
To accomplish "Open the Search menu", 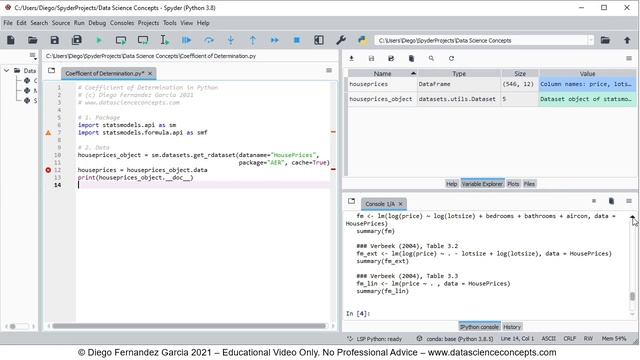I will [39, 23].
